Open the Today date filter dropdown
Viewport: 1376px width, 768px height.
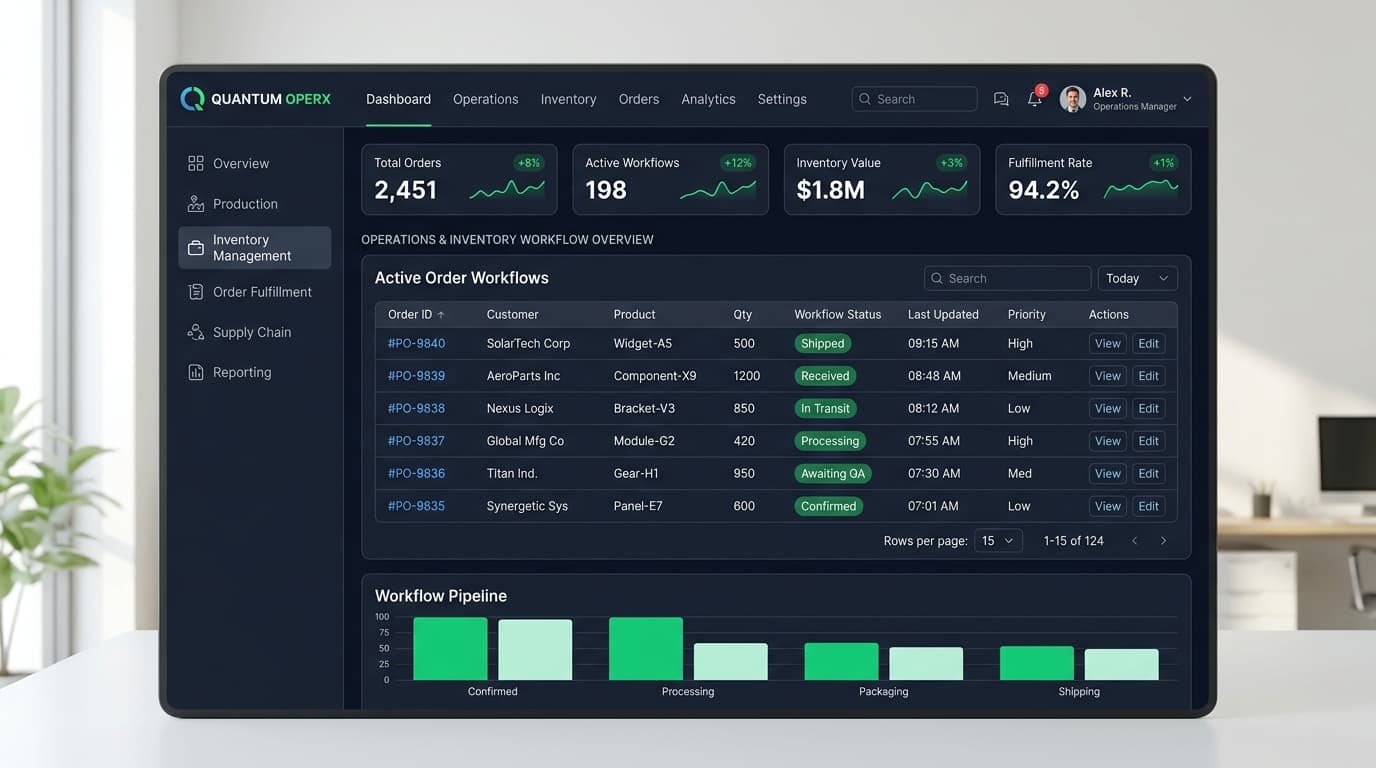[x=1138, y=278]
